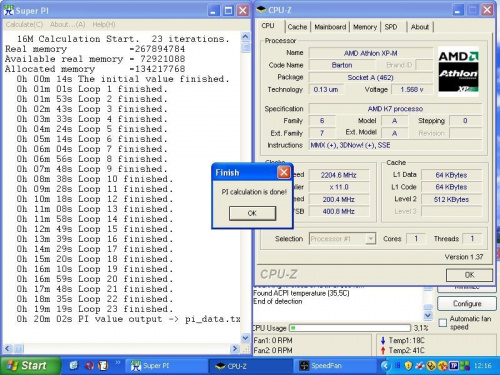
Task: Click Specification field AMD K7 processo
Action: tap(395, 109)
